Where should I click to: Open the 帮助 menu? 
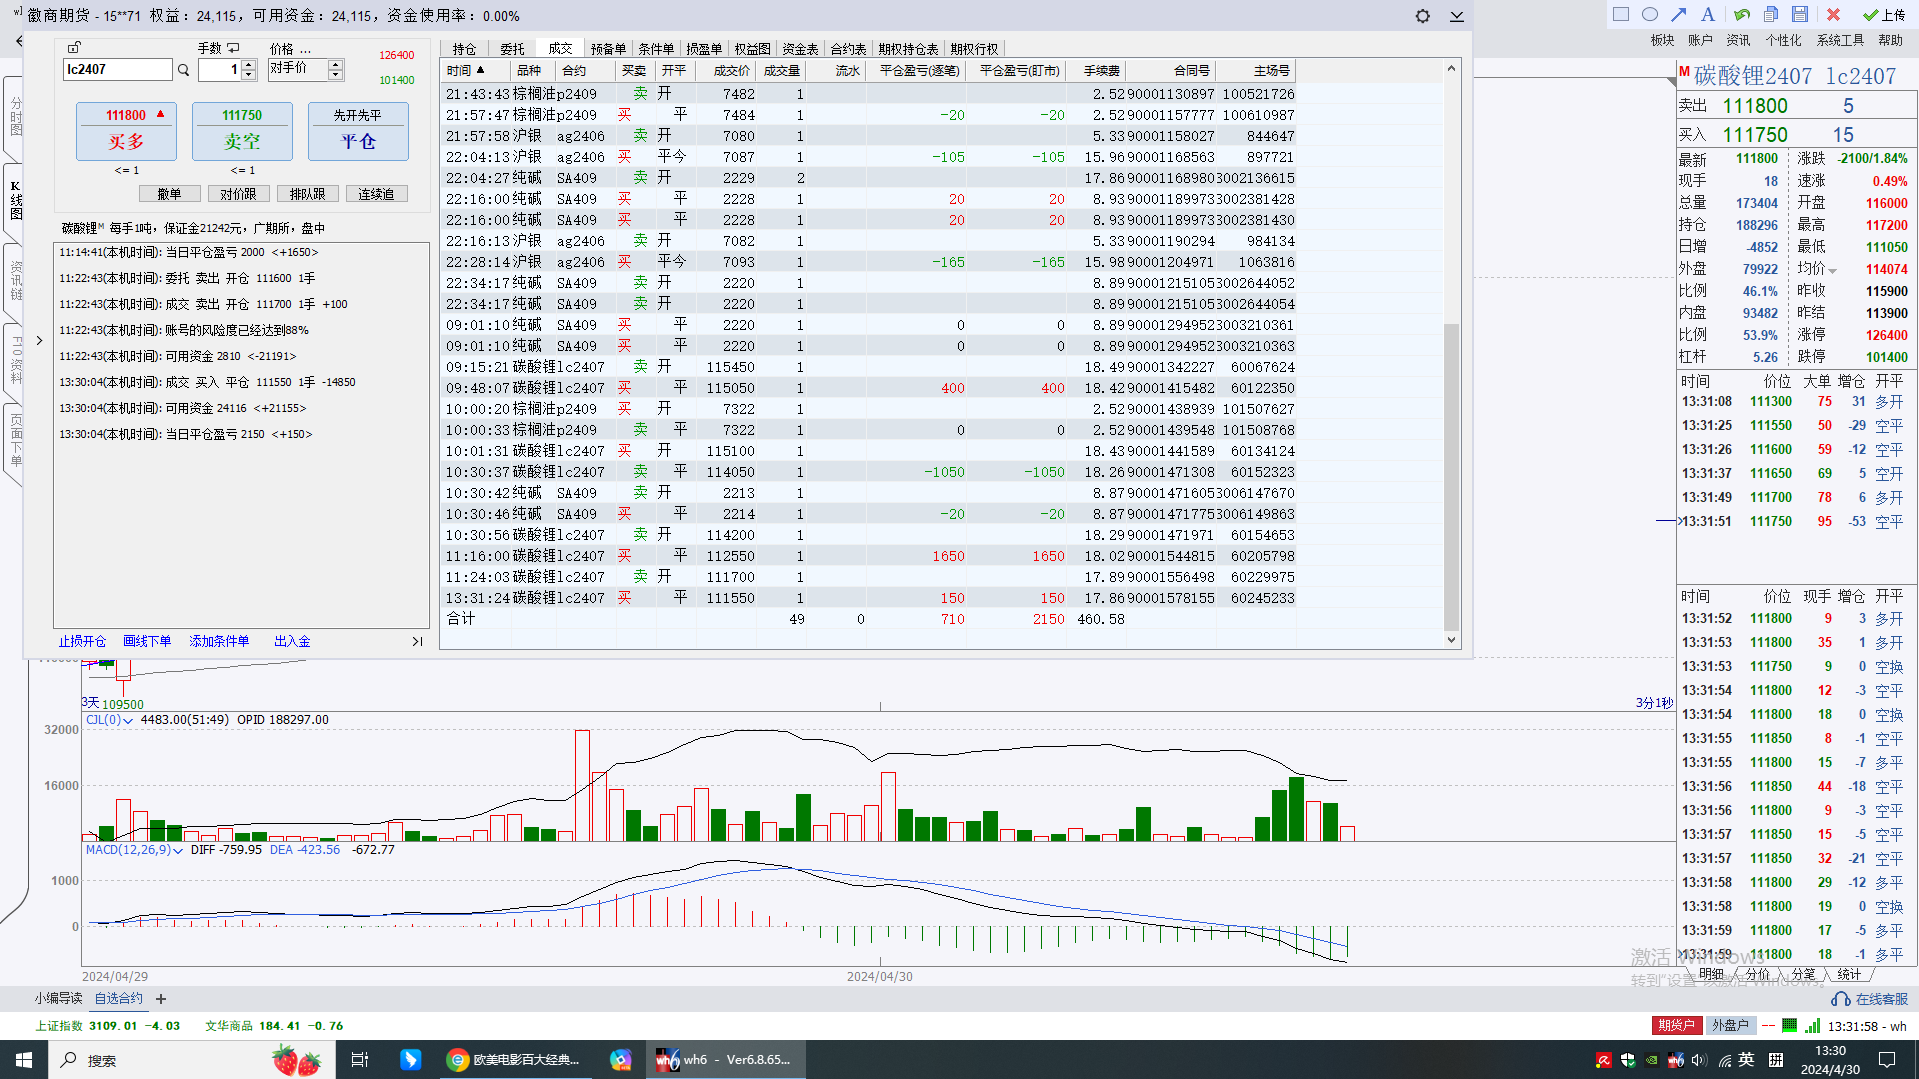[x=1890, y=40]
